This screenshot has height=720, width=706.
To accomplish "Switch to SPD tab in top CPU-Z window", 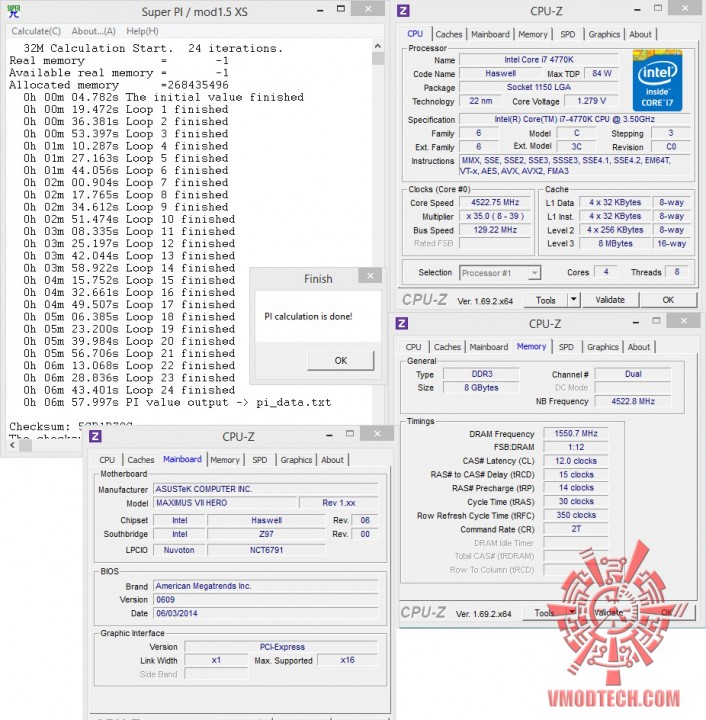I will (x=567, y=34).
